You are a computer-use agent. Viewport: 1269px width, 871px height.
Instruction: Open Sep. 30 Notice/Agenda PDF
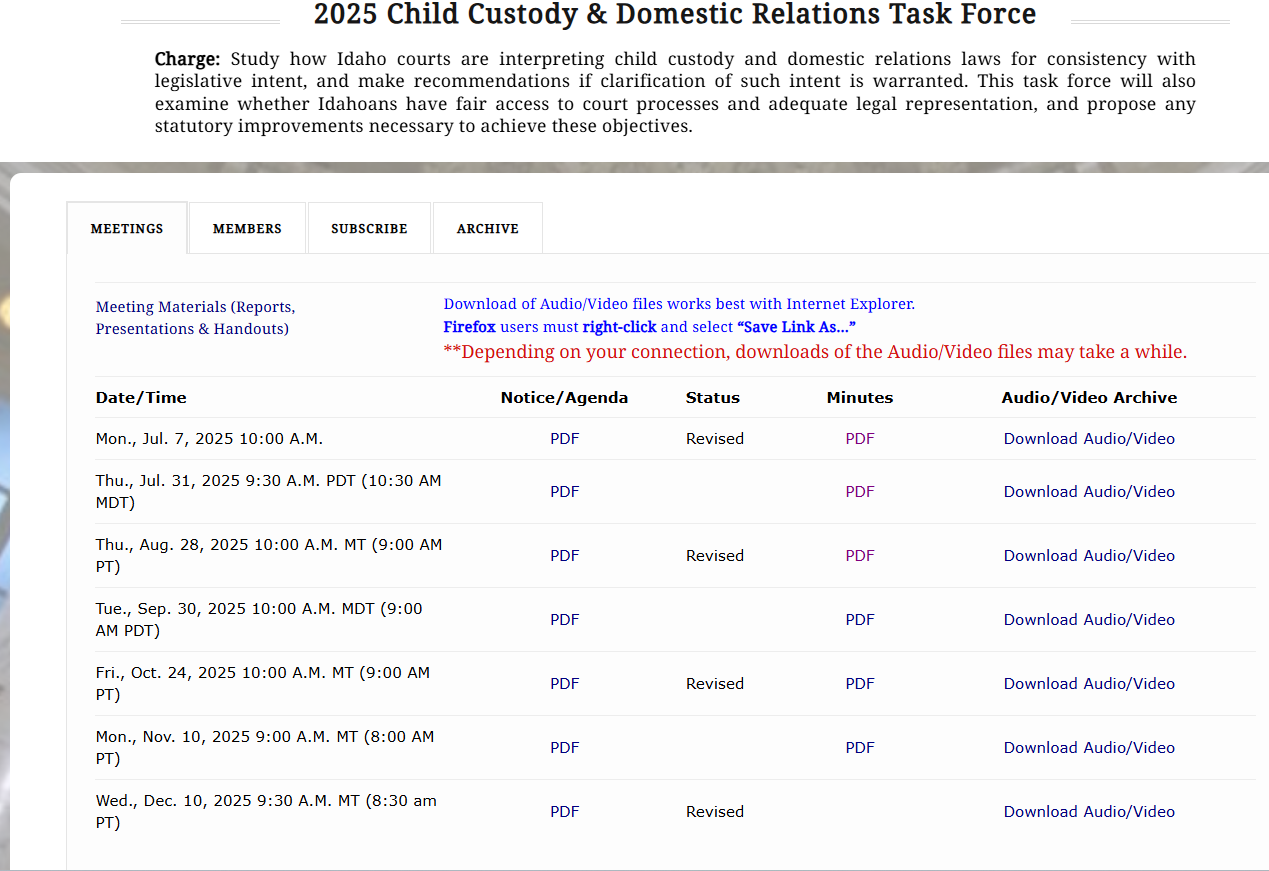(565, 620)
